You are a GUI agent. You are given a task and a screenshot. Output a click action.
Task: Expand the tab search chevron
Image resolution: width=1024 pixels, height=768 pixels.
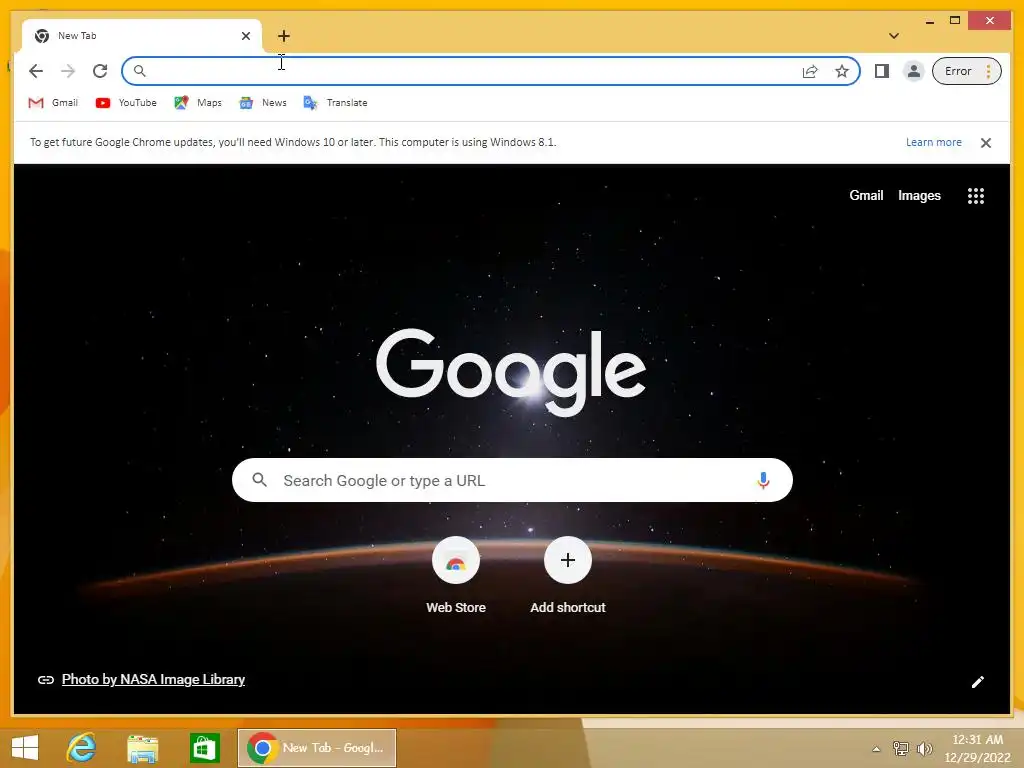894,36
